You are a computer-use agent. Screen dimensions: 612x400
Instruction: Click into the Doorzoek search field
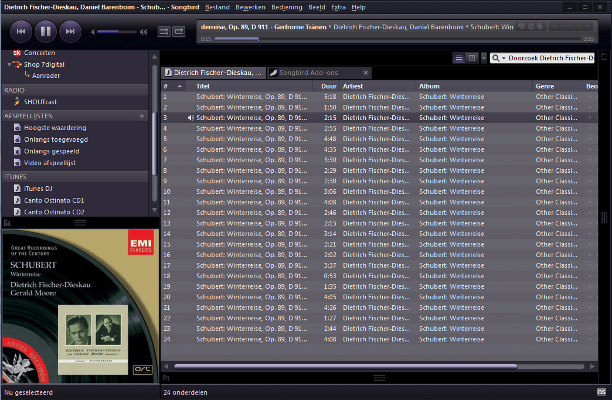click(551, 58)
